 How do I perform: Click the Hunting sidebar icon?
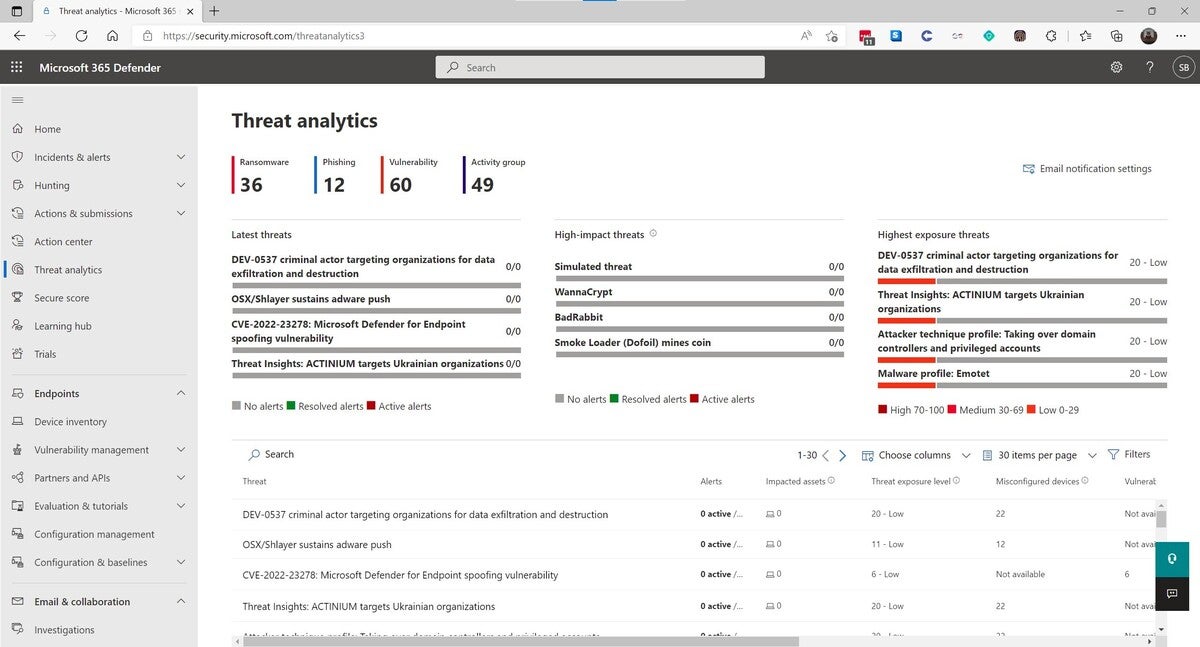17,185
